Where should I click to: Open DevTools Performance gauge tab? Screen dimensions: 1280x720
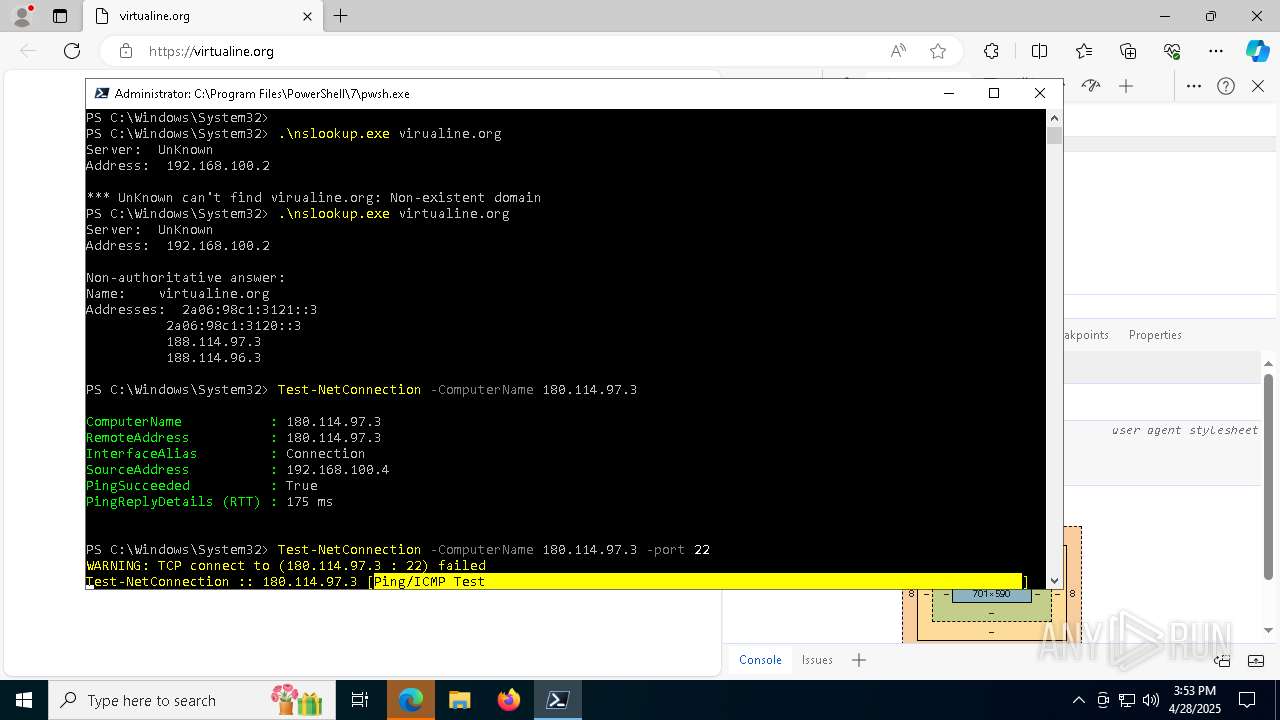pyautogui.click(x=1091, y=86)
